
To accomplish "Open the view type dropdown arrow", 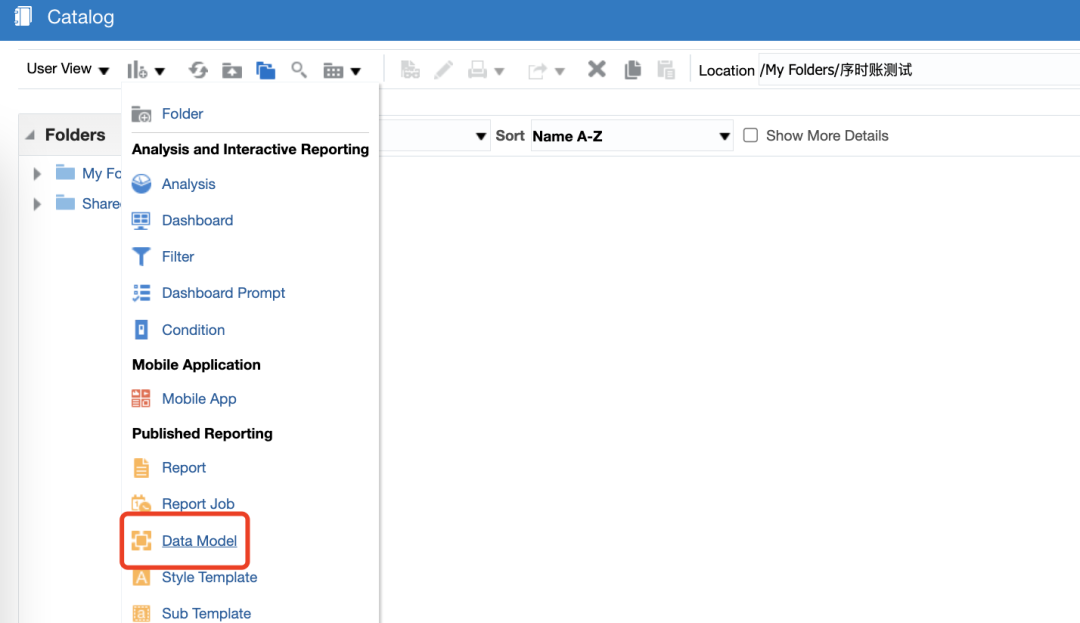I will 356,71.
